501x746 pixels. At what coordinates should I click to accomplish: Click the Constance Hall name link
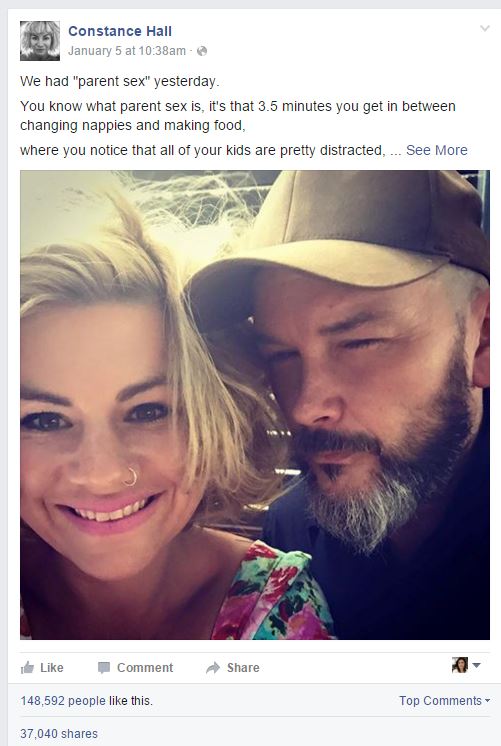point(120,31)
